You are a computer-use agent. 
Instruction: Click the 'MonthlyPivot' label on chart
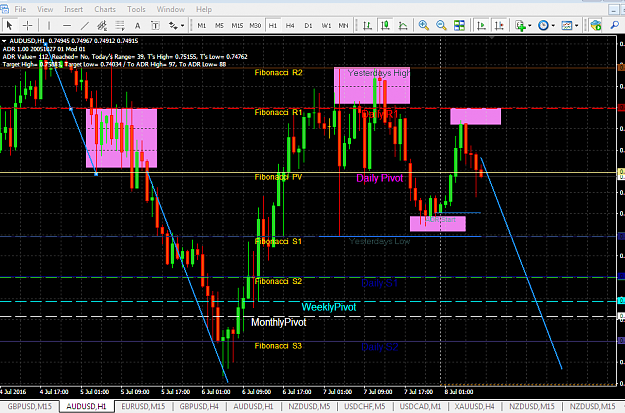(x=279, y=323)
